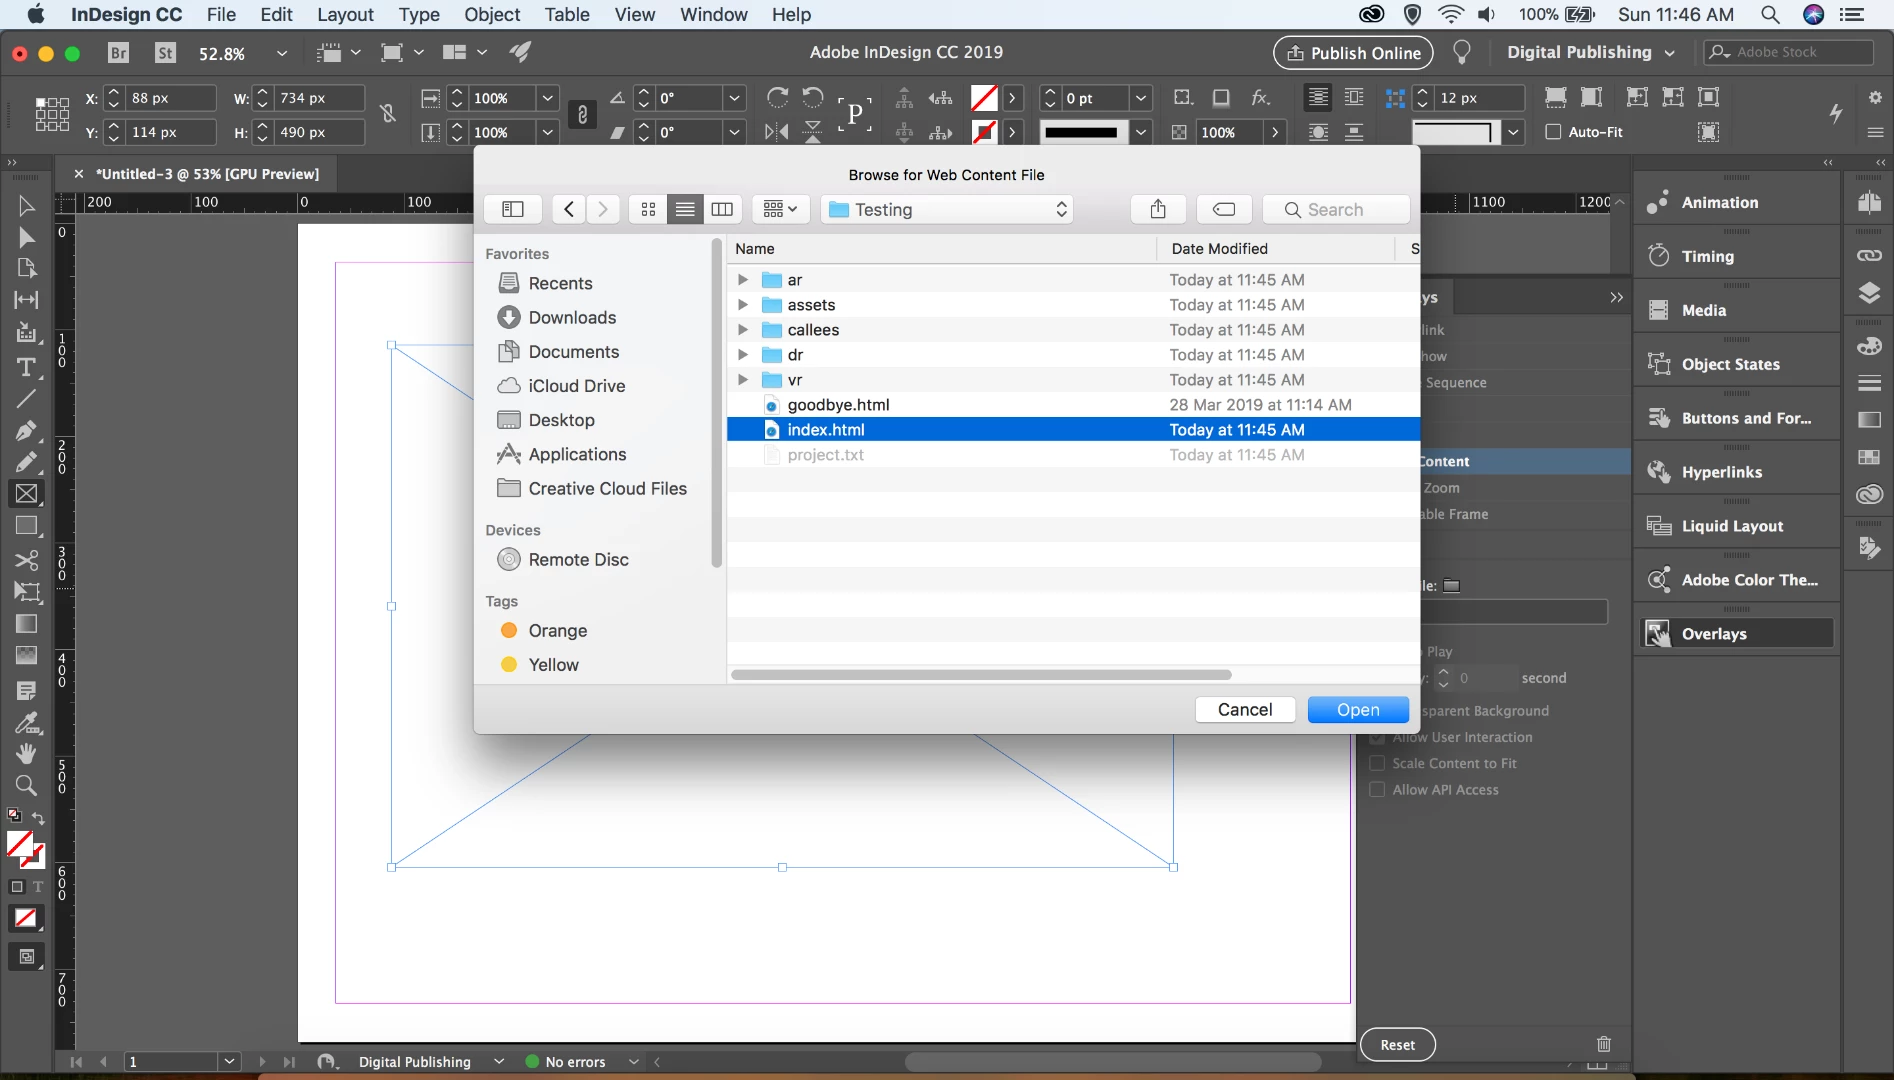Go back in the file browser
1894x1080 pixels.
568,209
